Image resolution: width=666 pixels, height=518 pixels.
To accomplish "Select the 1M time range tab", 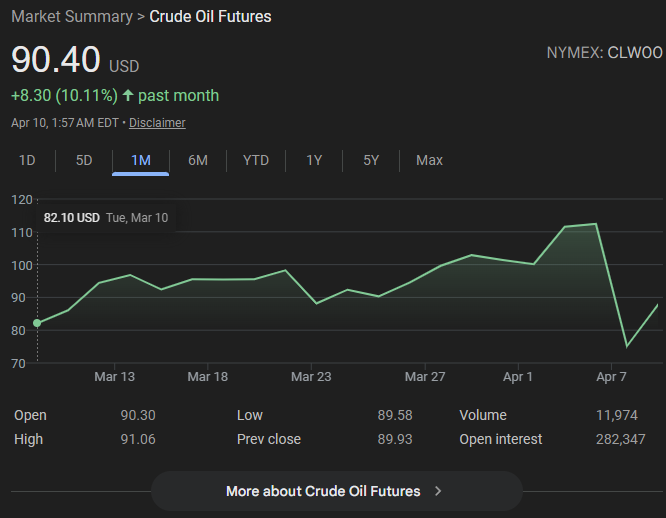I will click(140, 160).
